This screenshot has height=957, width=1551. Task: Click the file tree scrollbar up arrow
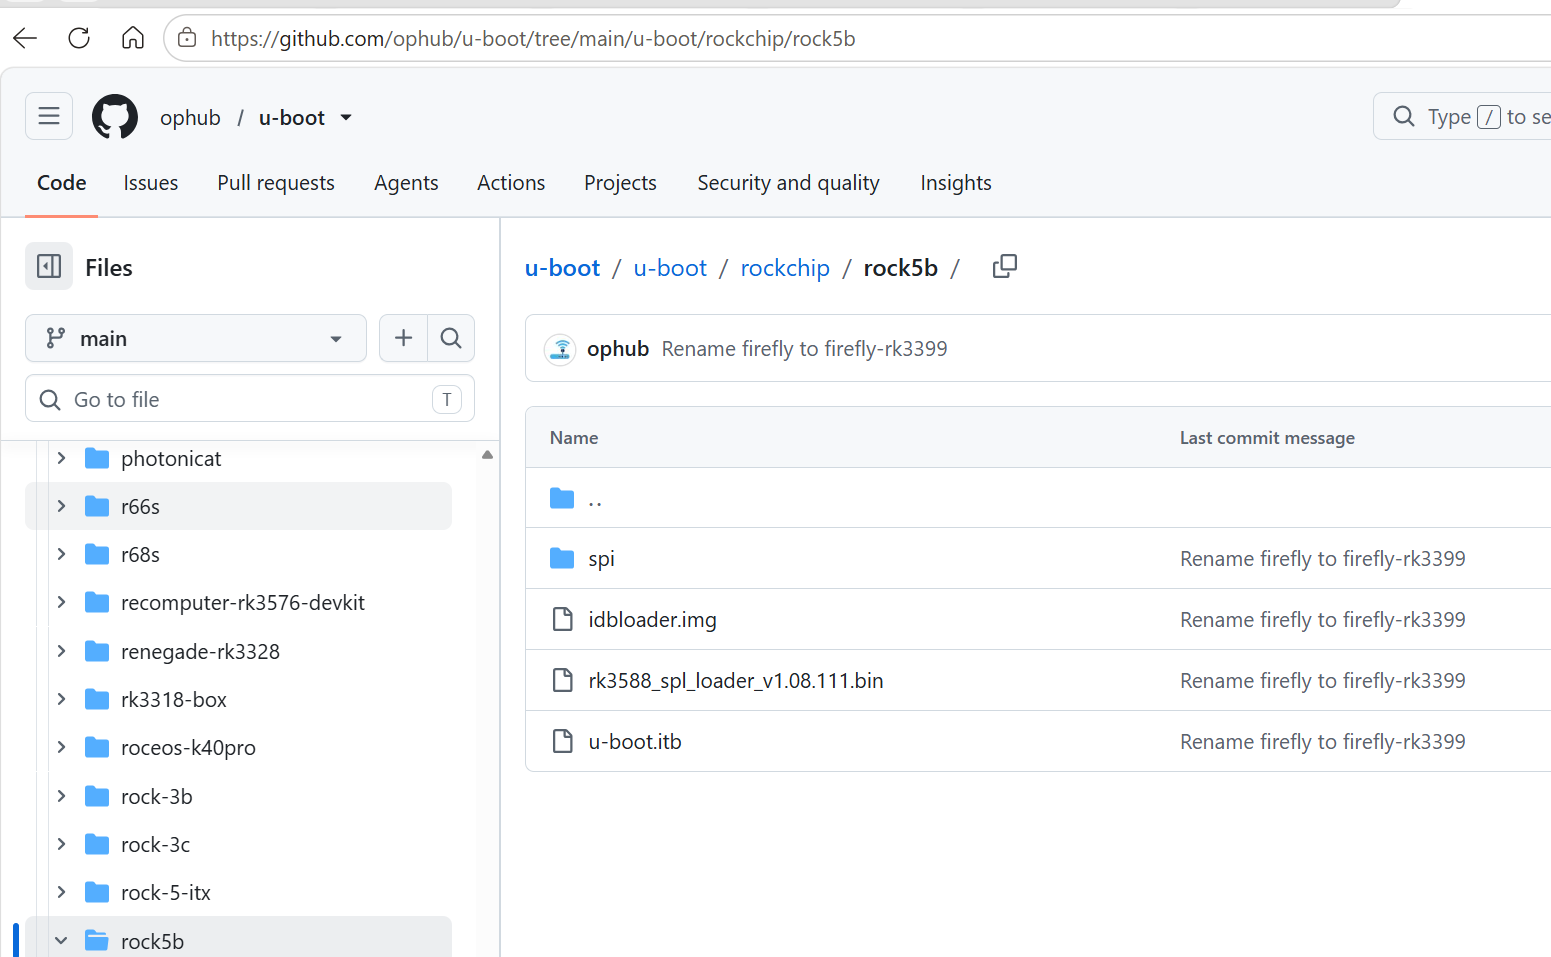(x=487, y=454)
